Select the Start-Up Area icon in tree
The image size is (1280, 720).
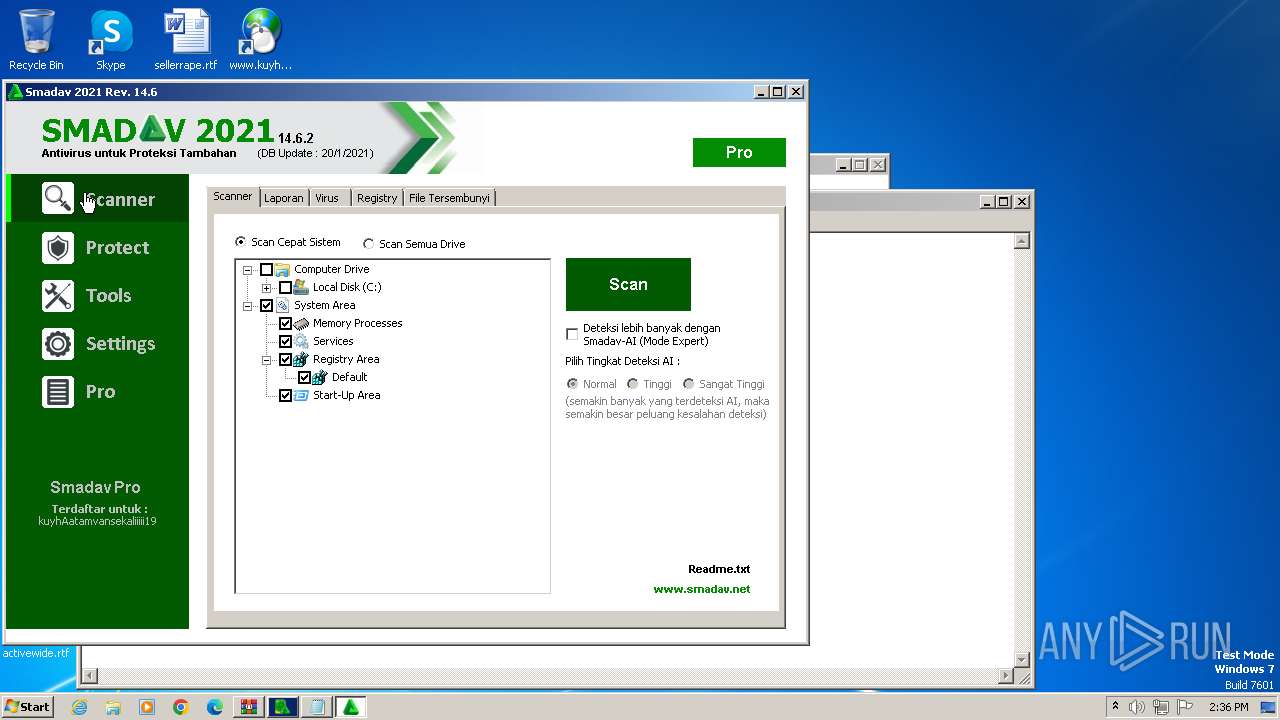[x=301, y=395]
